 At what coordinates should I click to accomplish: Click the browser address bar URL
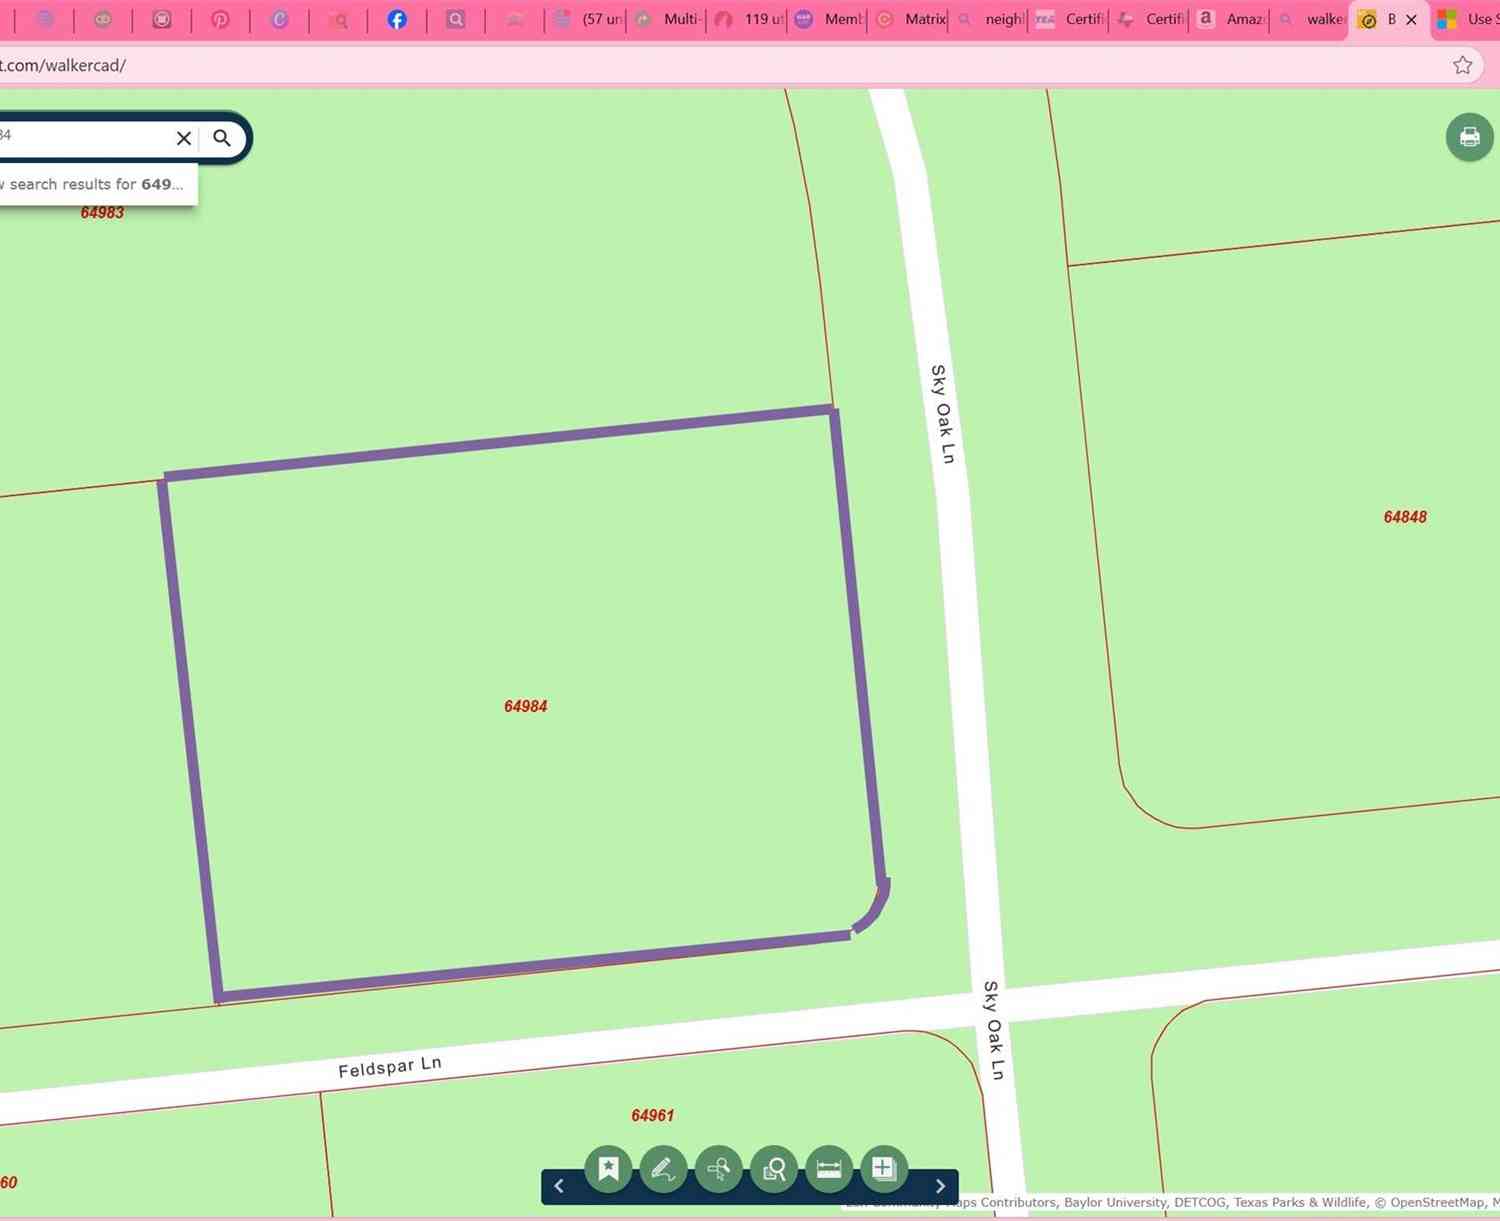click(x=63, y=65)
